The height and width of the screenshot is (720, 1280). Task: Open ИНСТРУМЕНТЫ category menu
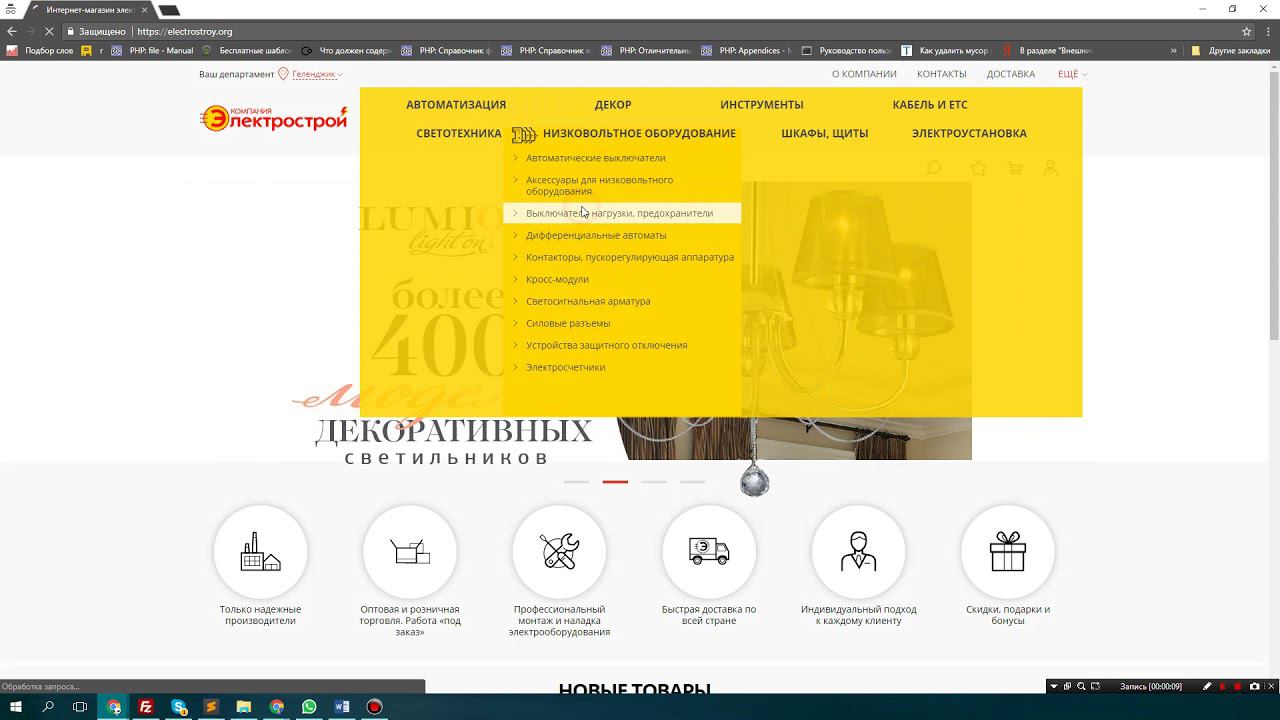click(762, 104)
